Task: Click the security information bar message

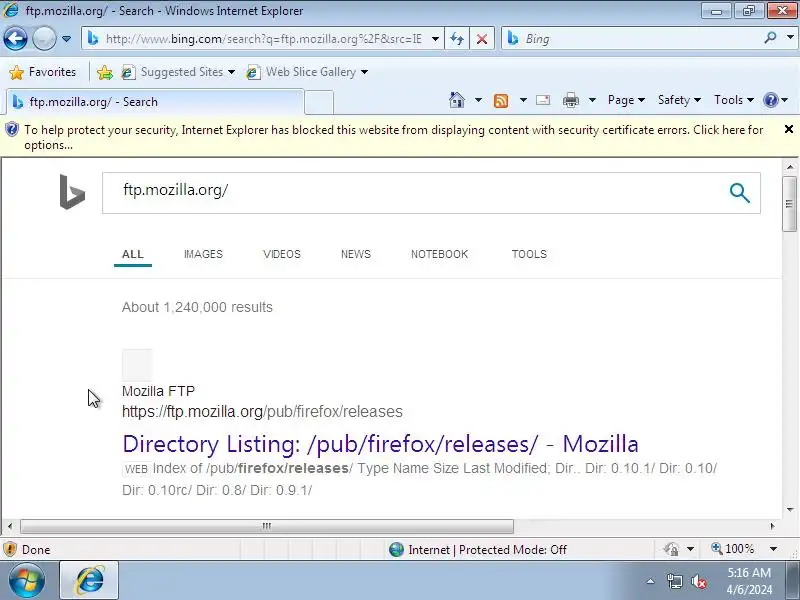Action: pyautogui.click(x=393, y=137)
